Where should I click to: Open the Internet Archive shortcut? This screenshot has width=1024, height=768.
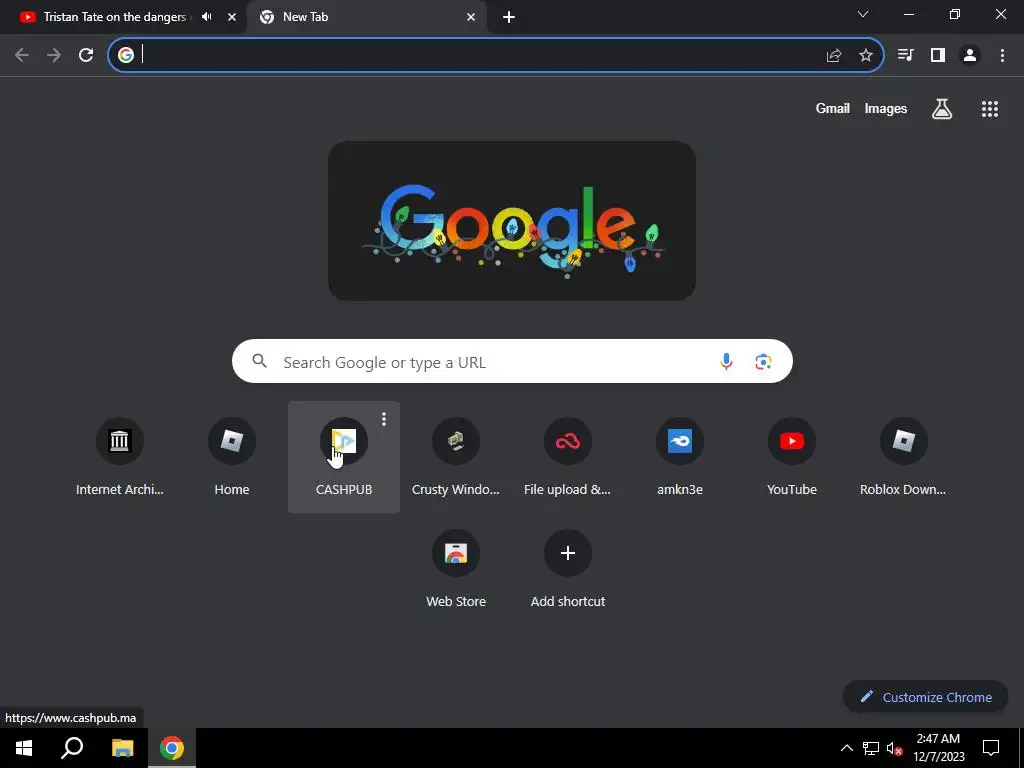(120, 456)
